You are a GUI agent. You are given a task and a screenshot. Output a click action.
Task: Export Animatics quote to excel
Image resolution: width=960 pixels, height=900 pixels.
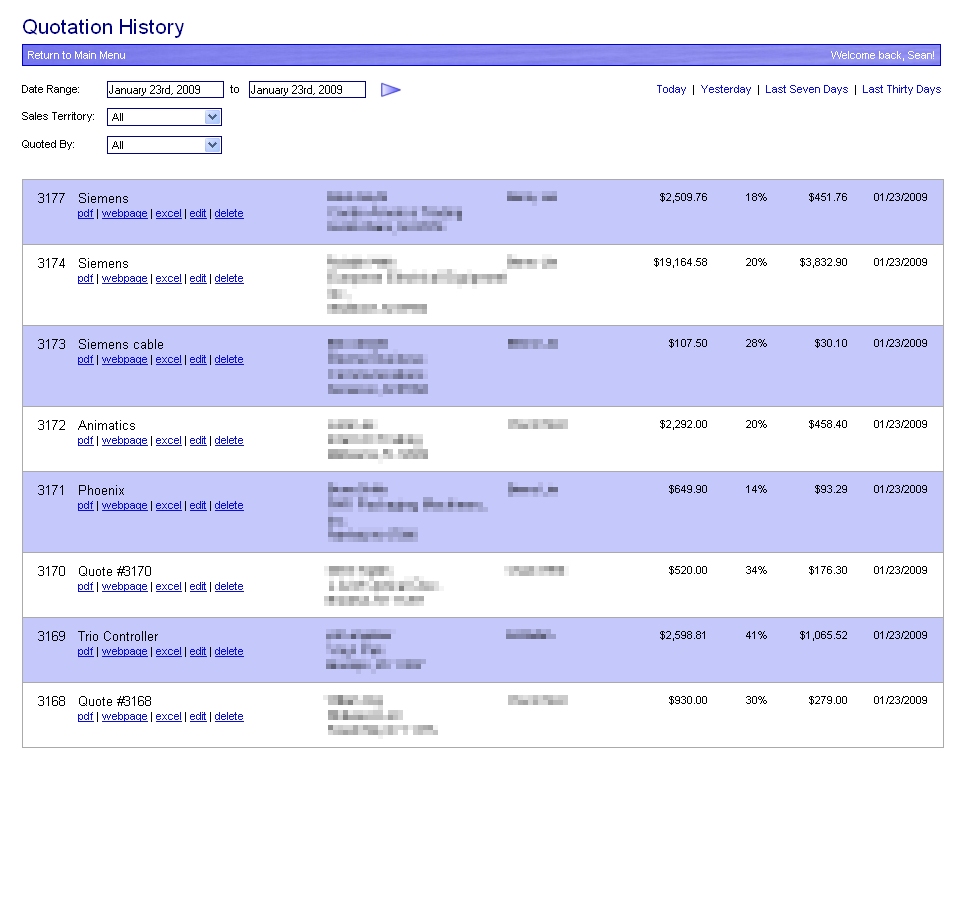click(x=168, y=441)
